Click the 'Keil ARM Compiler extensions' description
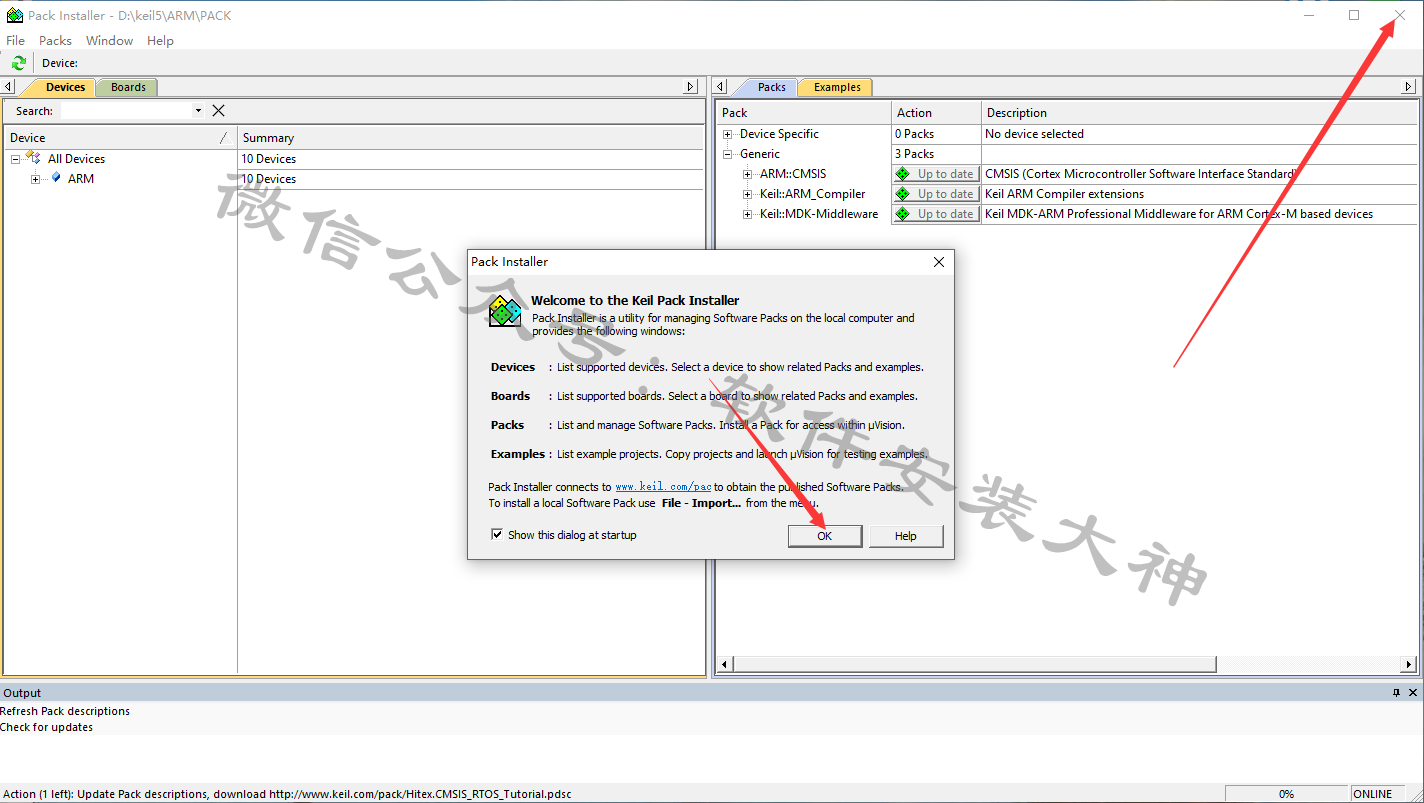The width and height of the screenshot is (1424, 803). point(1064,194)
